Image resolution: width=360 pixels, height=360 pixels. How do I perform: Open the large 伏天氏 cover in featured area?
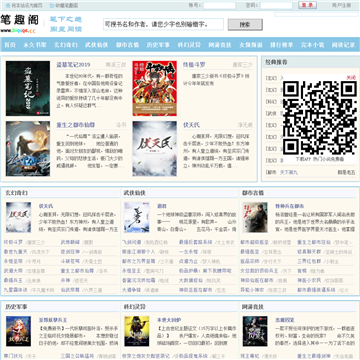tap(155, 149)
